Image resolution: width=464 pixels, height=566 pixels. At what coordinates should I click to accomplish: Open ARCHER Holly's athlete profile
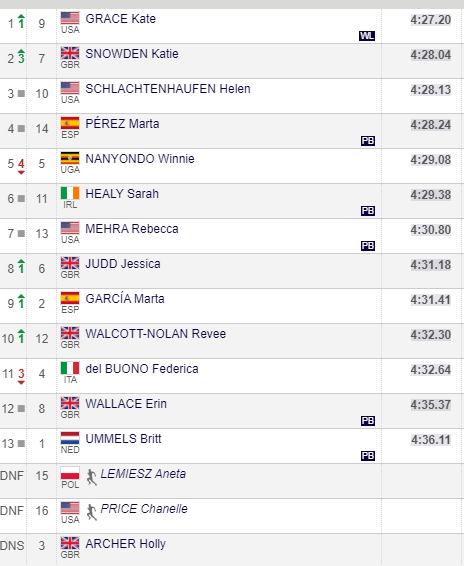point(126,544)
